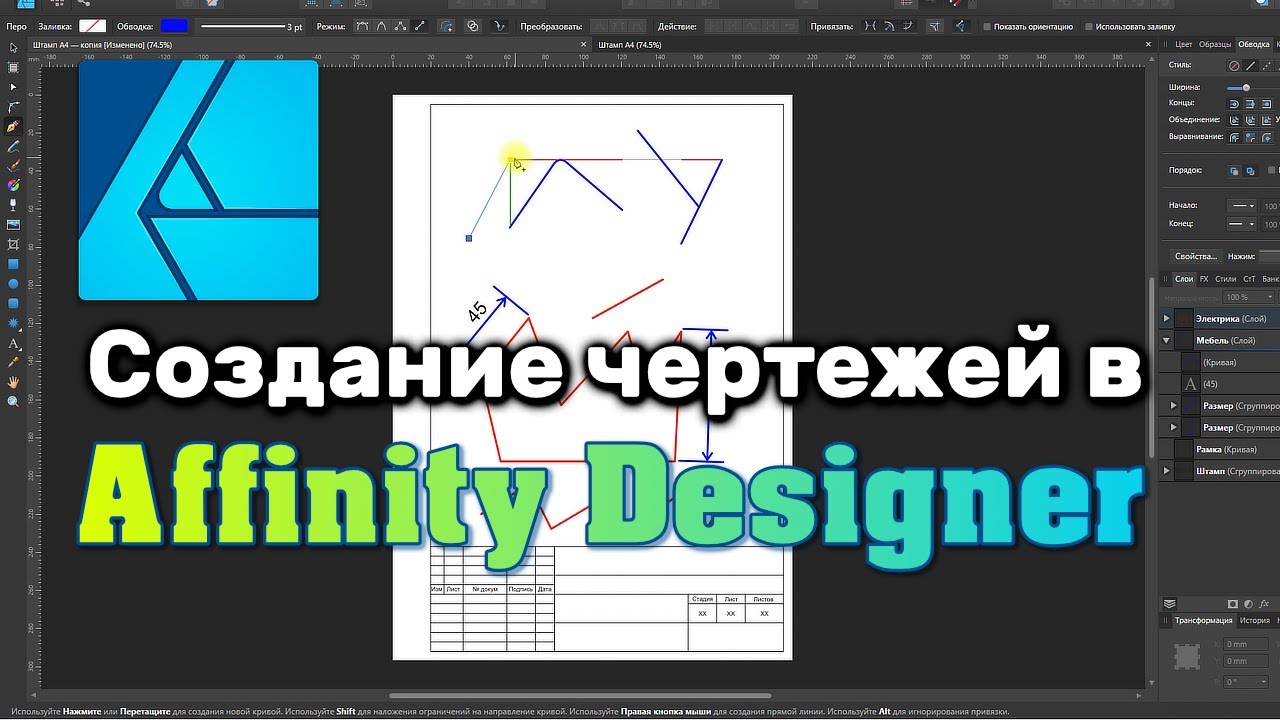
Task: Expand the first Размер group
Action: pyautogui.click(x=1174, y=406)
